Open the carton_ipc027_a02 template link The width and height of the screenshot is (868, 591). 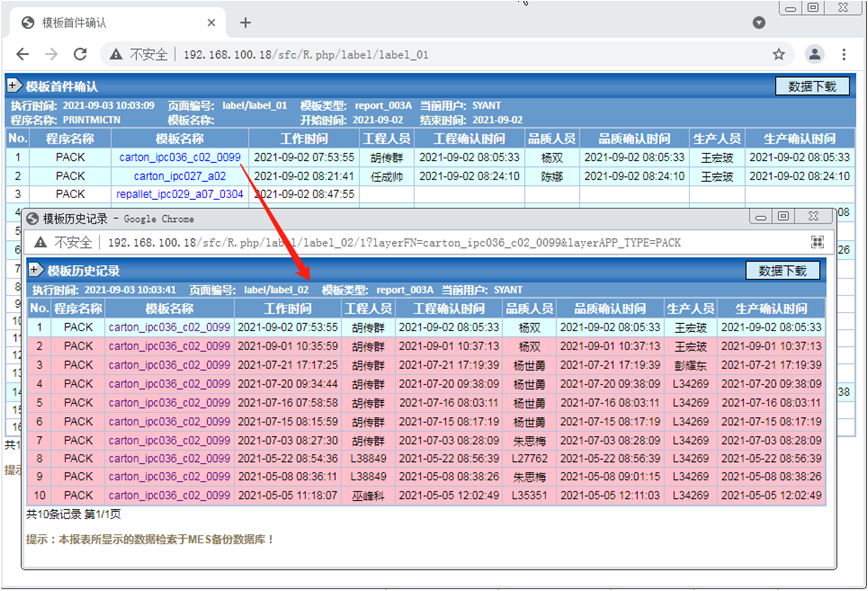tap(180, 176)
